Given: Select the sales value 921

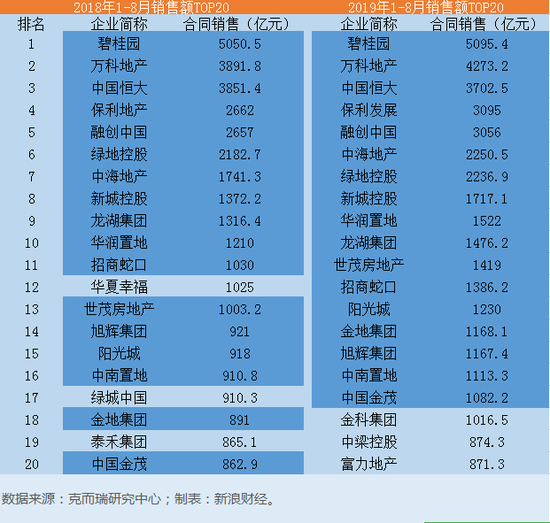Looking at the screenshot, I should [240, 332].
